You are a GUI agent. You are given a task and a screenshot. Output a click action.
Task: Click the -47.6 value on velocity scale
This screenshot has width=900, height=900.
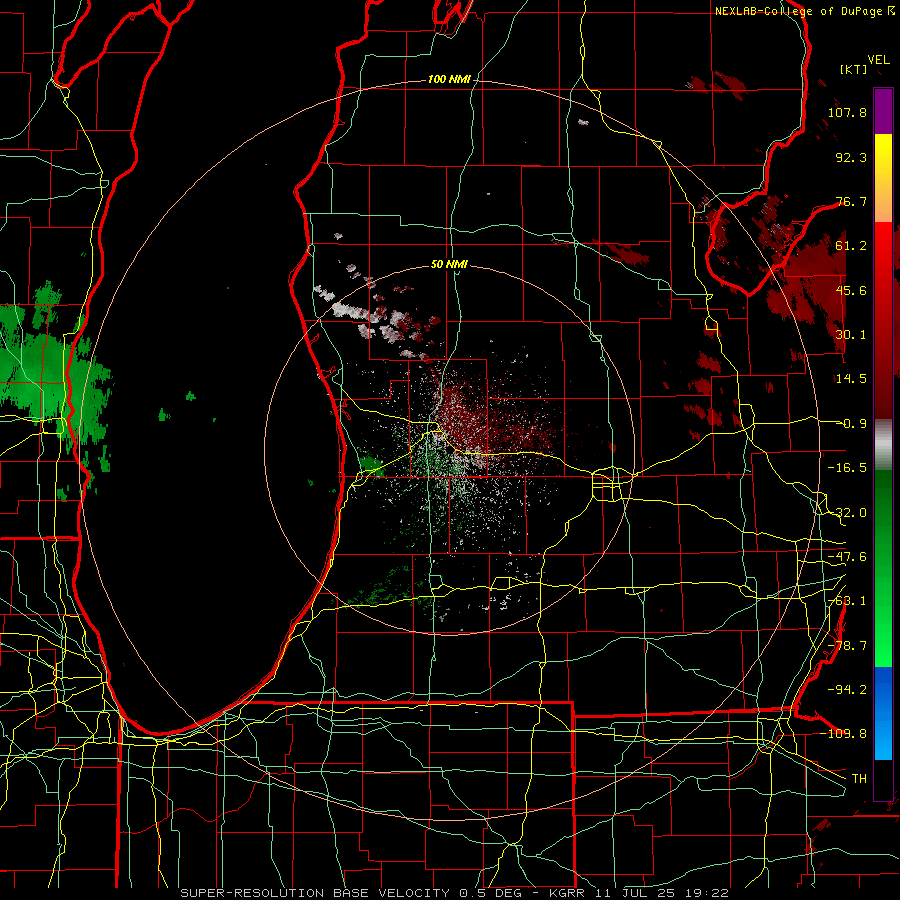point(847,557)
